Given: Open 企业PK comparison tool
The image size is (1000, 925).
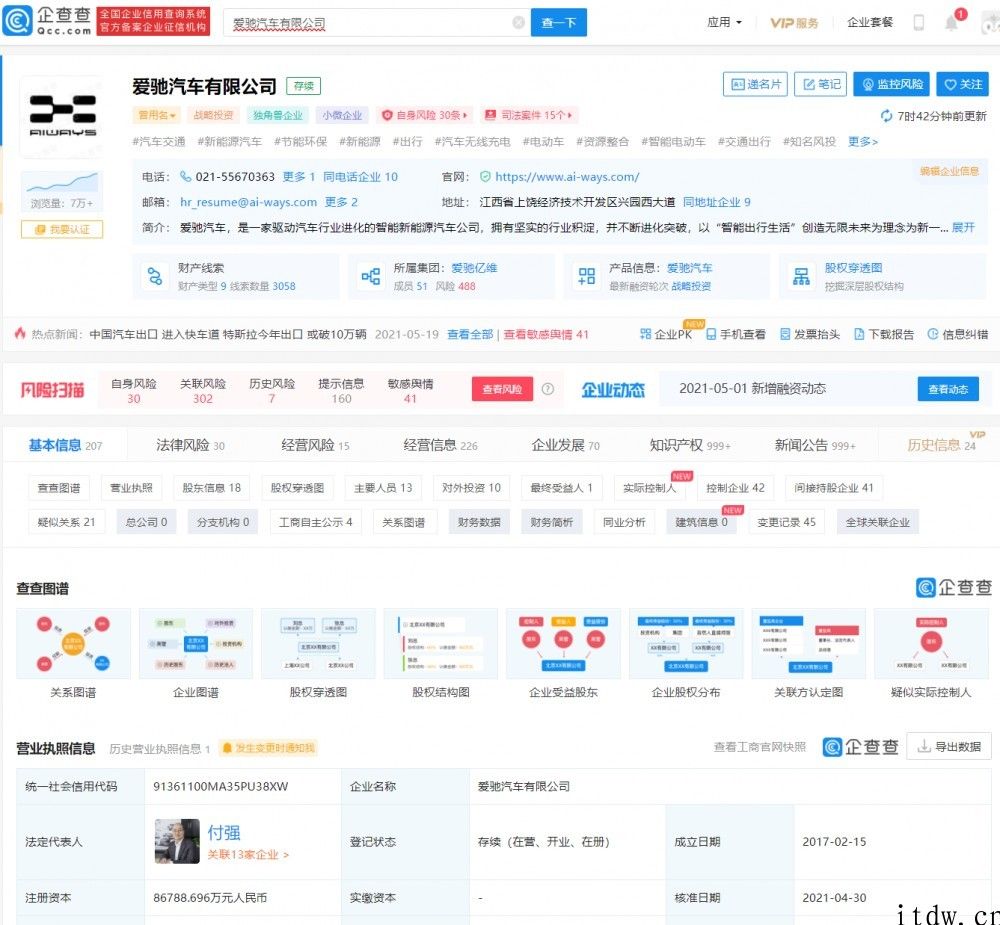Looking at the screenshot, I should [666, 334].
